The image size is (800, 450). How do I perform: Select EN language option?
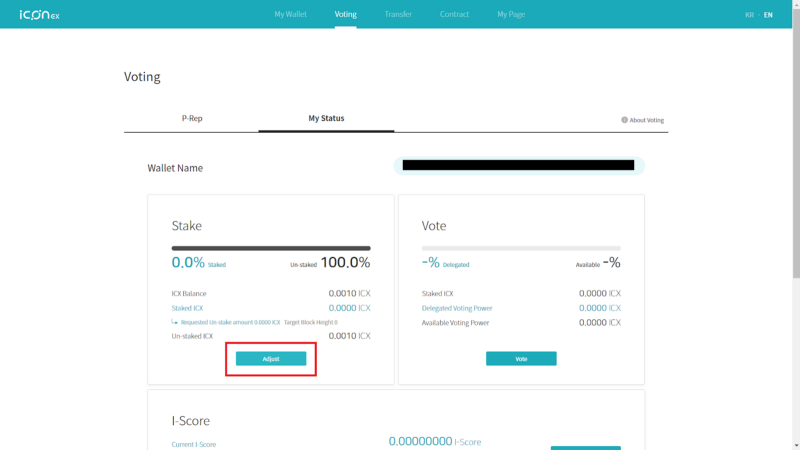[768, 15]
